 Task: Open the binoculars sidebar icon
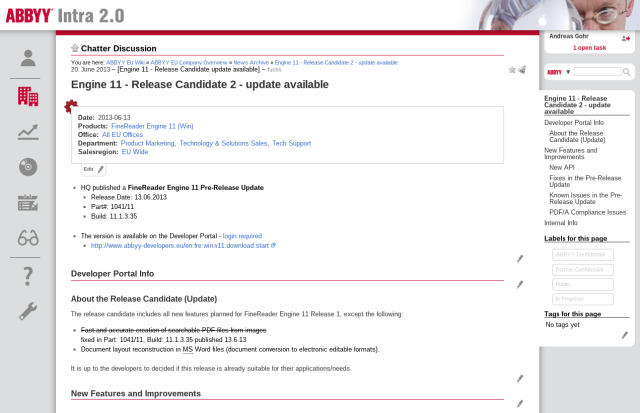coord(28,238)
